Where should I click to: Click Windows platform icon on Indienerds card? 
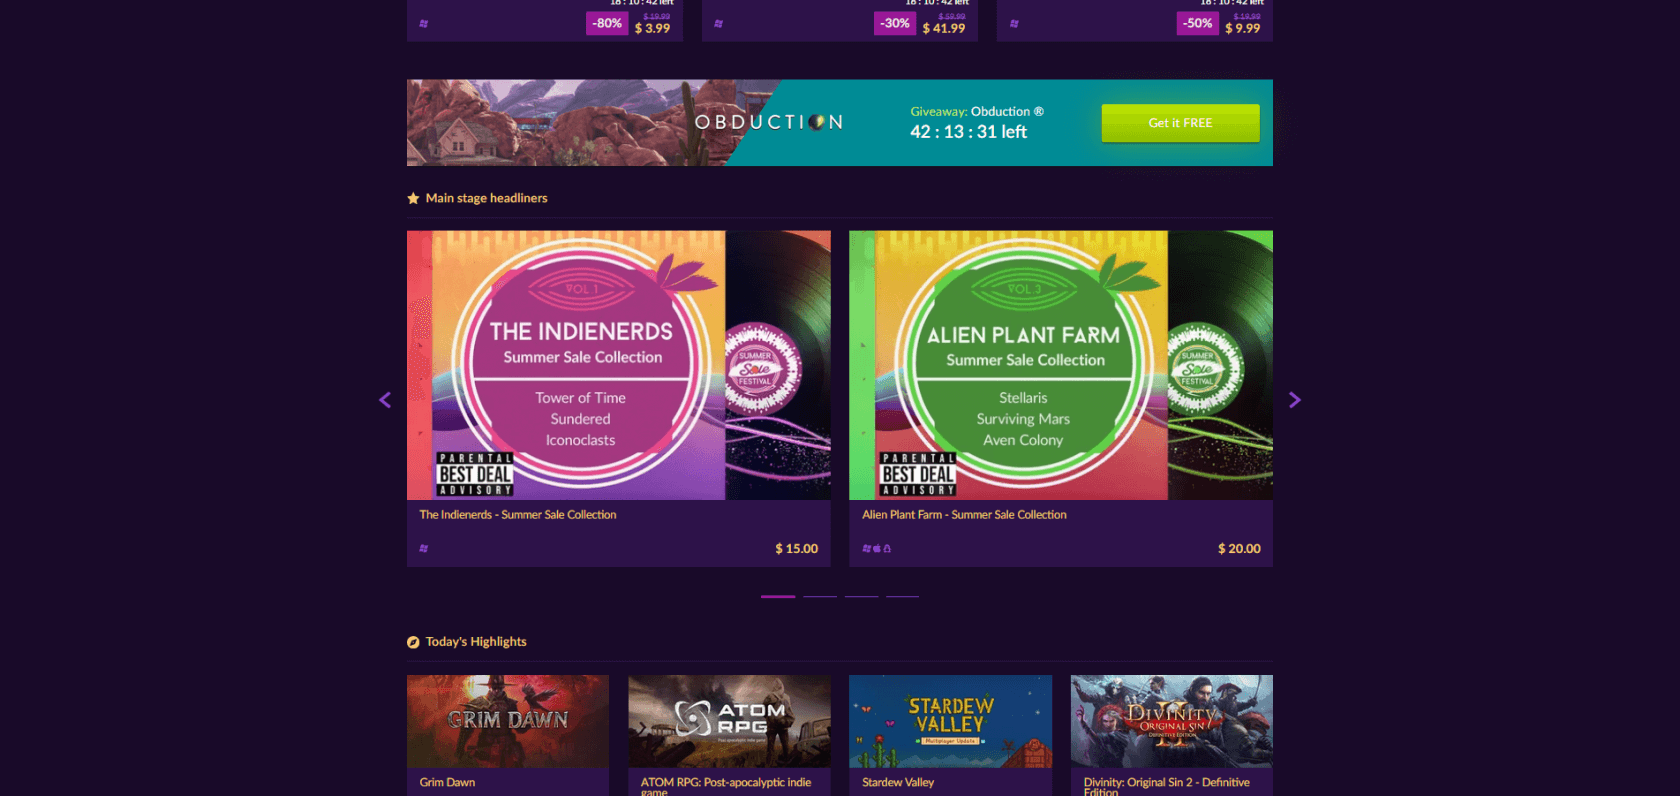(424, 549)
